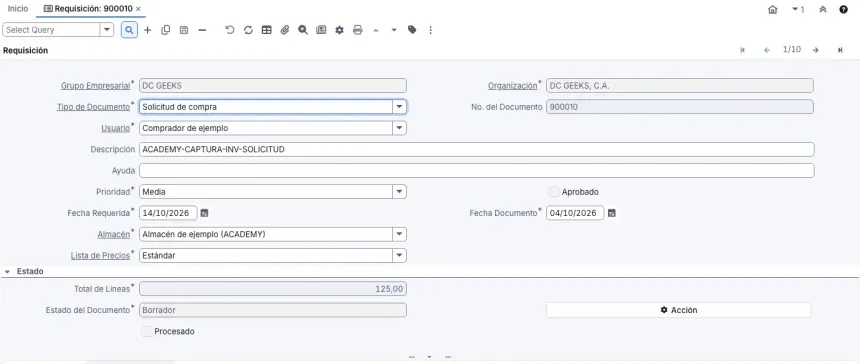Open the three-dot More options menu
860x364 pixels.
430,30
